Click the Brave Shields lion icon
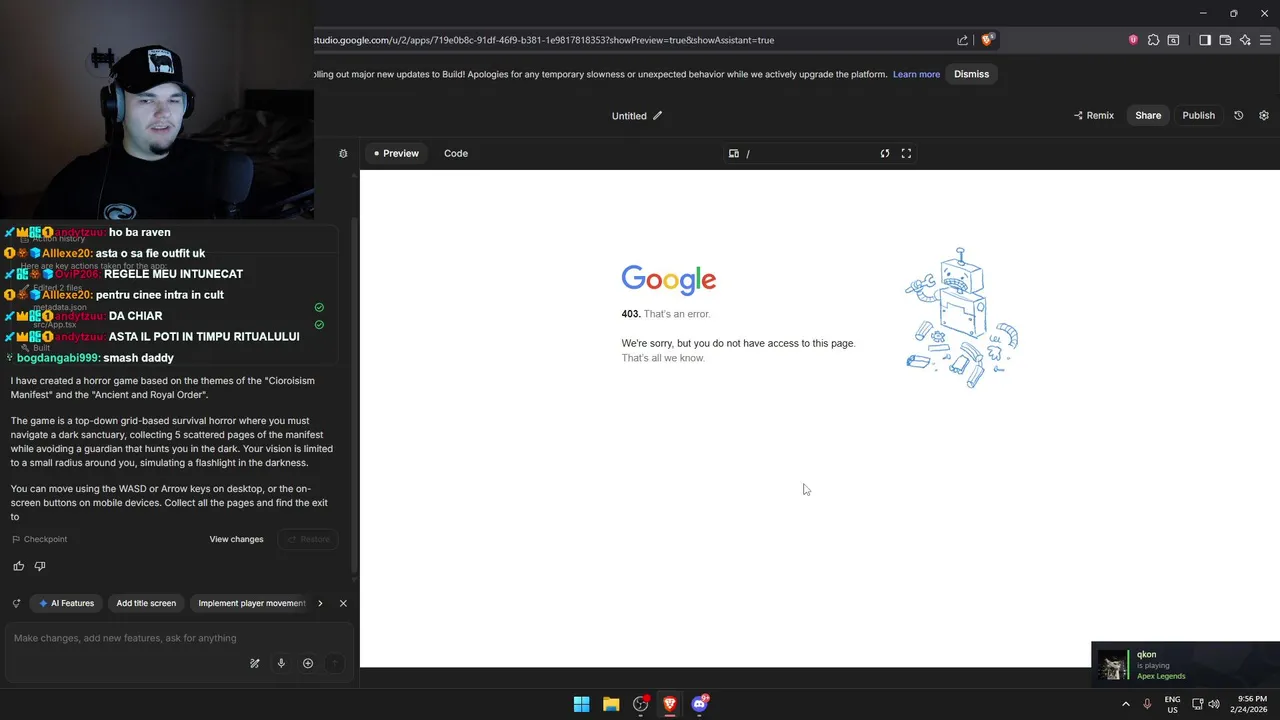 pos(987,40)
